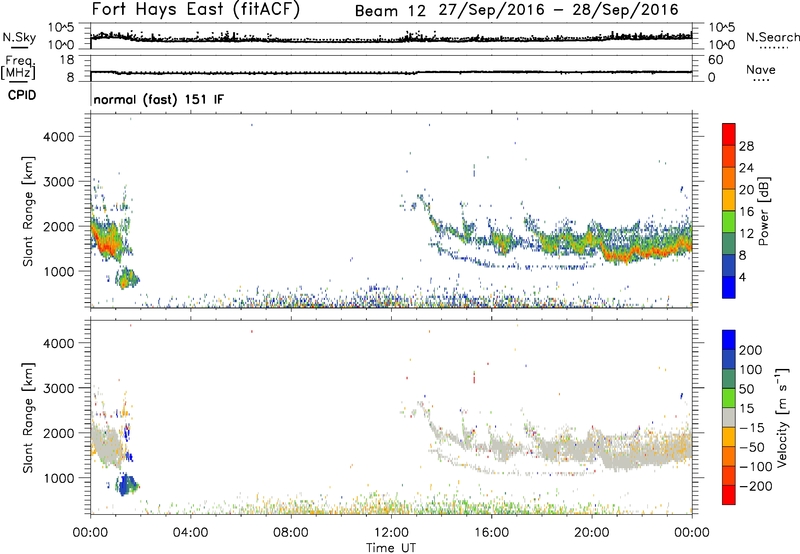The height and width of the screenshot is (554, 800).
Task: Select the title 'Fort Hays East (fitACF)'
Action: [196, 10]
